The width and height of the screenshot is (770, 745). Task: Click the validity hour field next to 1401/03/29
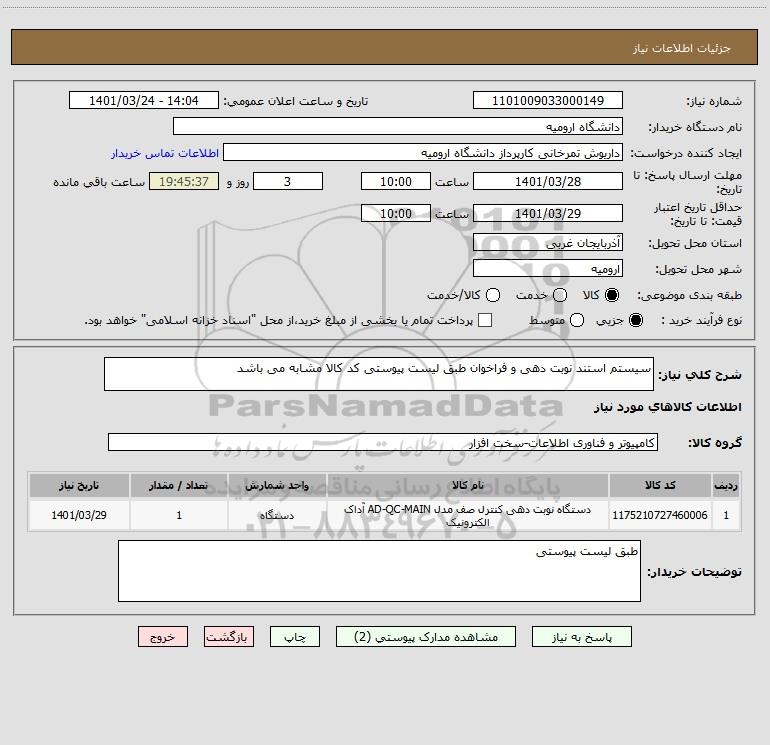click(396, 213)
